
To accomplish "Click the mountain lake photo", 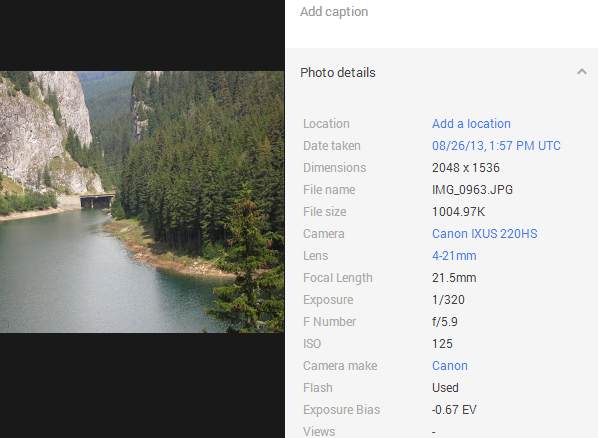I will click(142, 202).
